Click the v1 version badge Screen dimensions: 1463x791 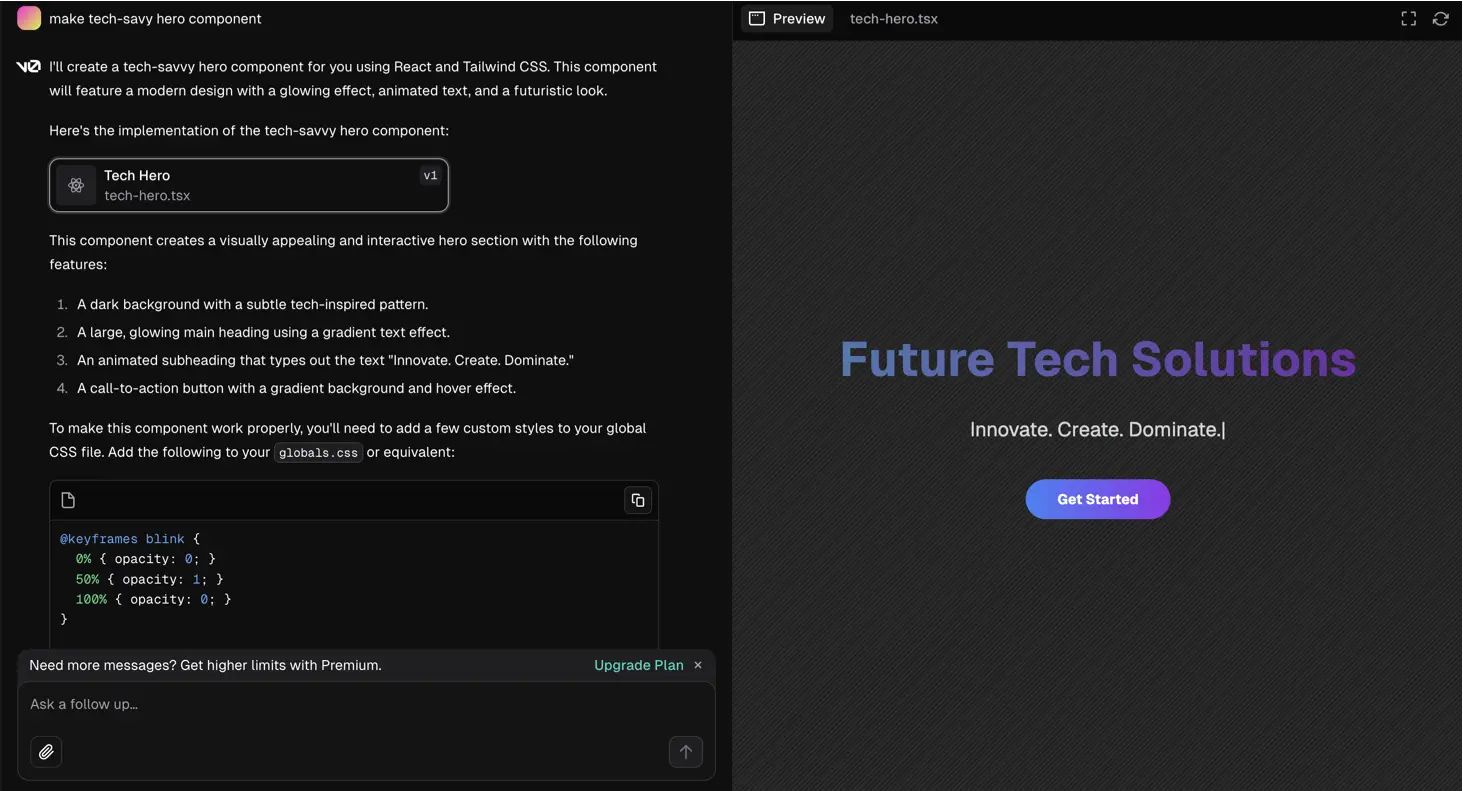[430, 176]
